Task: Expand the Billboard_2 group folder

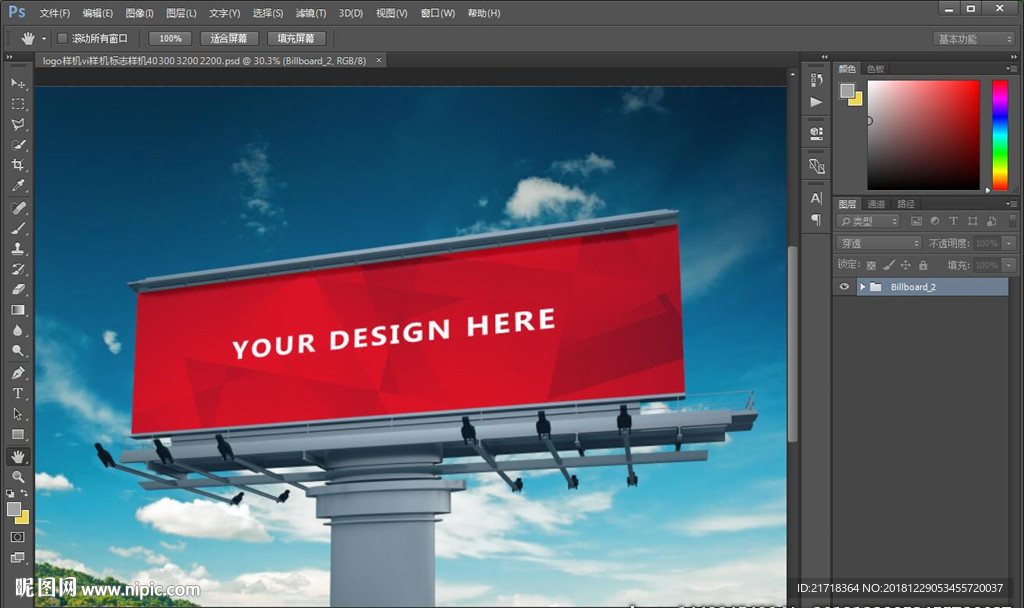Action: click(862, 287)
